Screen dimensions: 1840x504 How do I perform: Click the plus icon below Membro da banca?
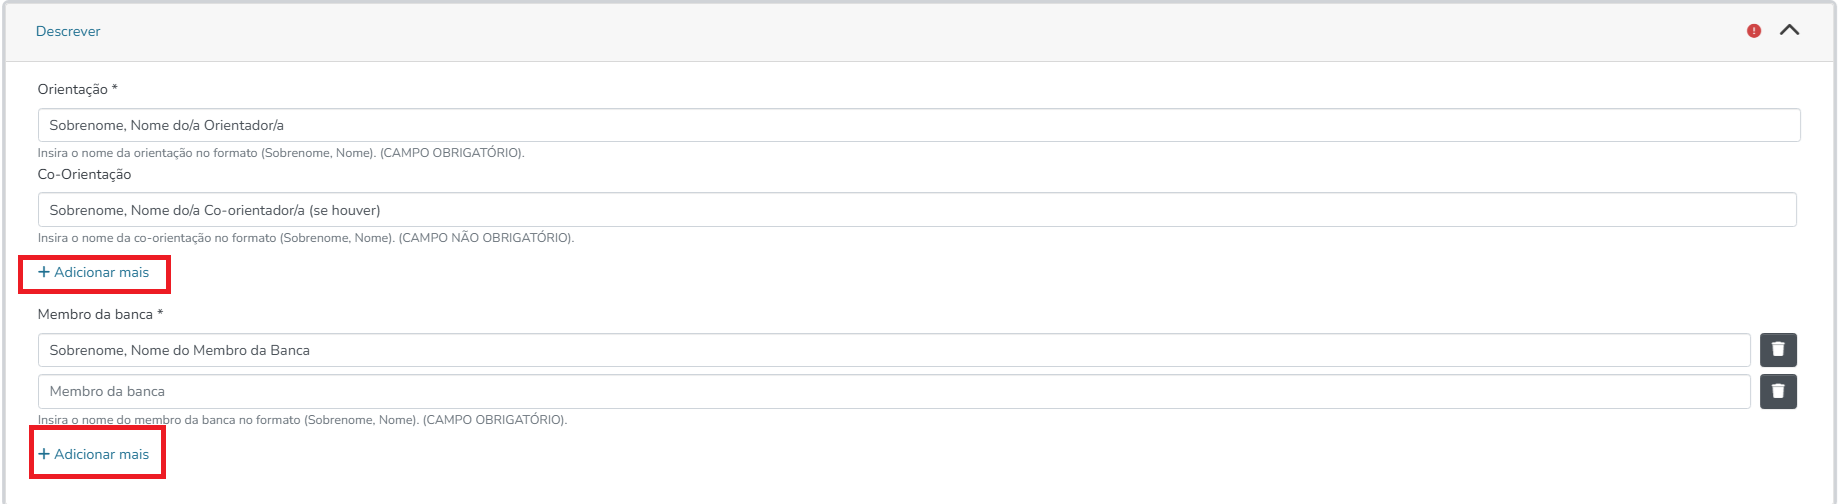coord(44,454)
